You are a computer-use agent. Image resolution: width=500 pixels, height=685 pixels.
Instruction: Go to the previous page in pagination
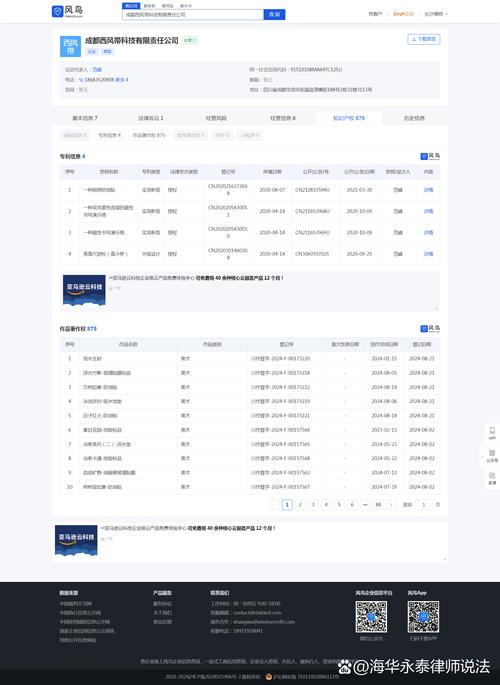(x=274, y=505)
